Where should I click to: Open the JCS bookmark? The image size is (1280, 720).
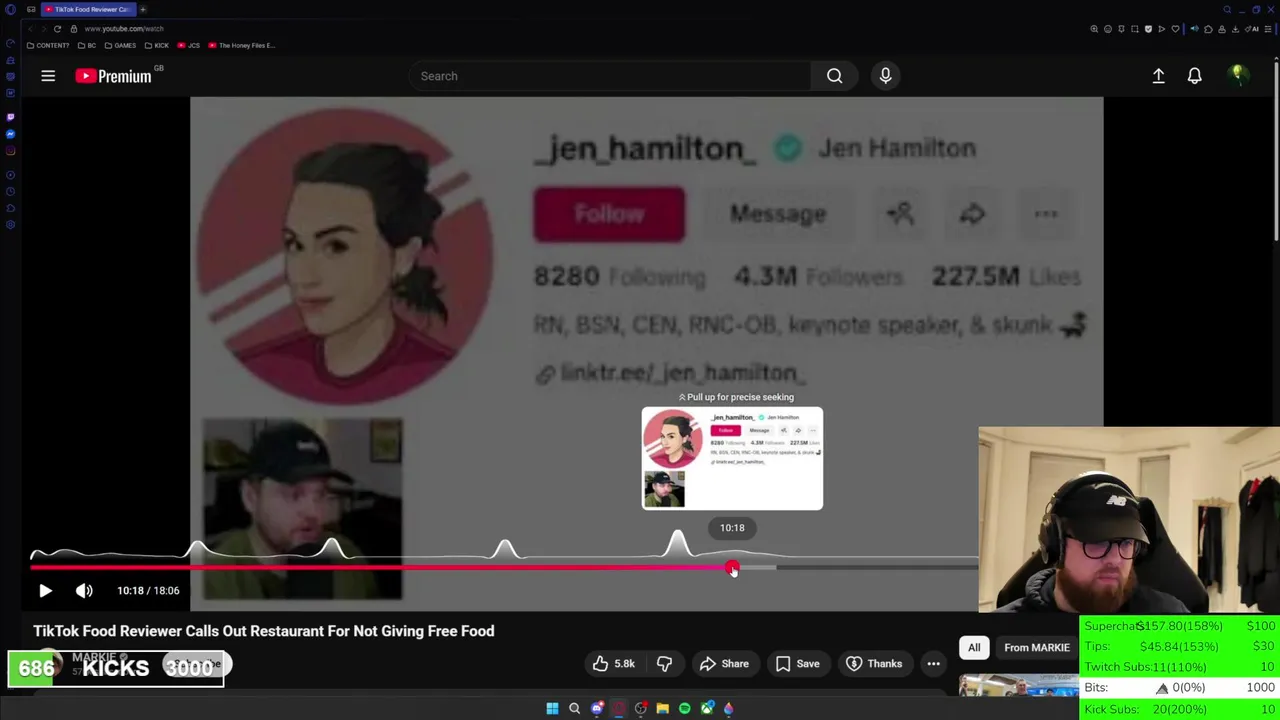(189, 45)
